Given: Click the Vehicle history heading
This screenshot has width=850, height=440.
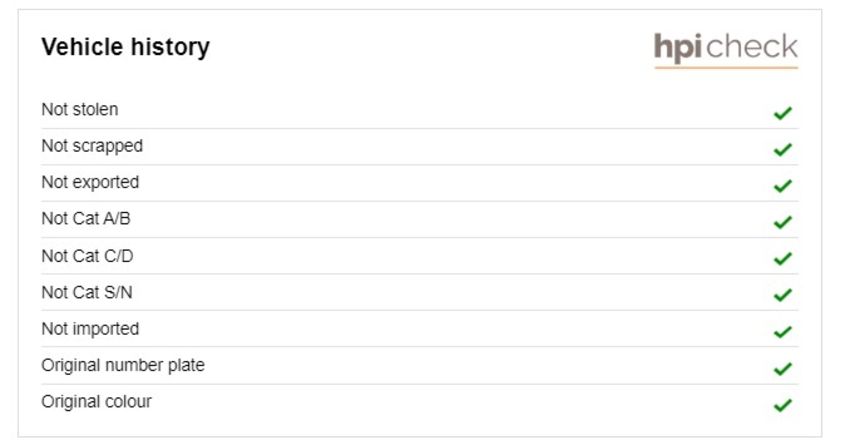Looking at the screenshot, I should pos(125,47).
